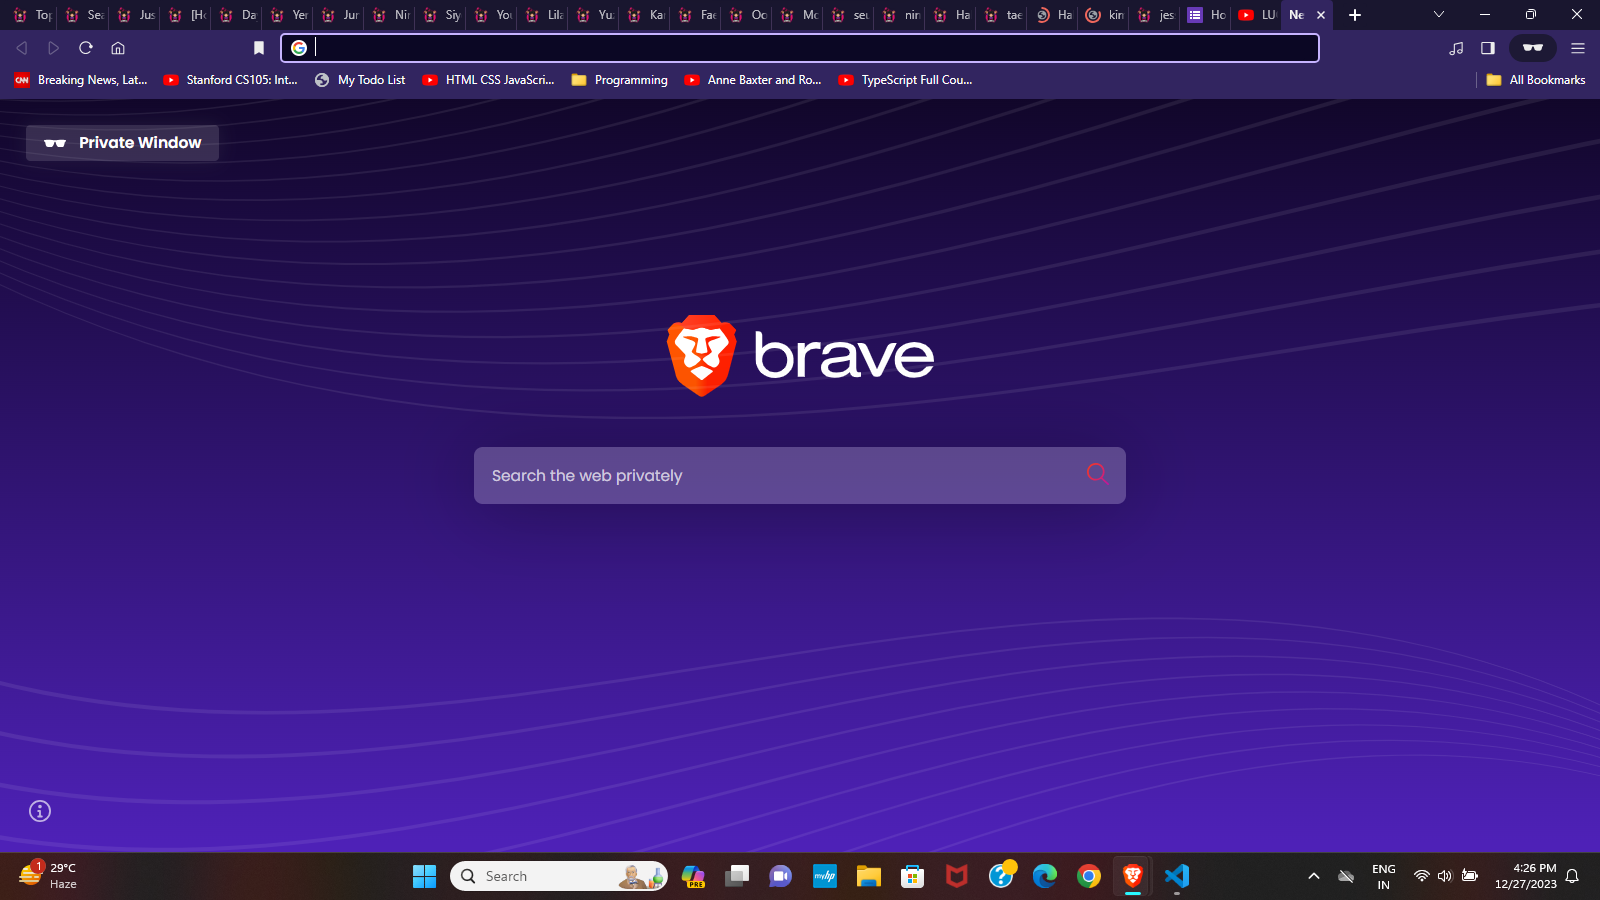The image size is (1600, 900).
Task: Open the clock showing 4:26 PM
Action: click(1526, 876)
